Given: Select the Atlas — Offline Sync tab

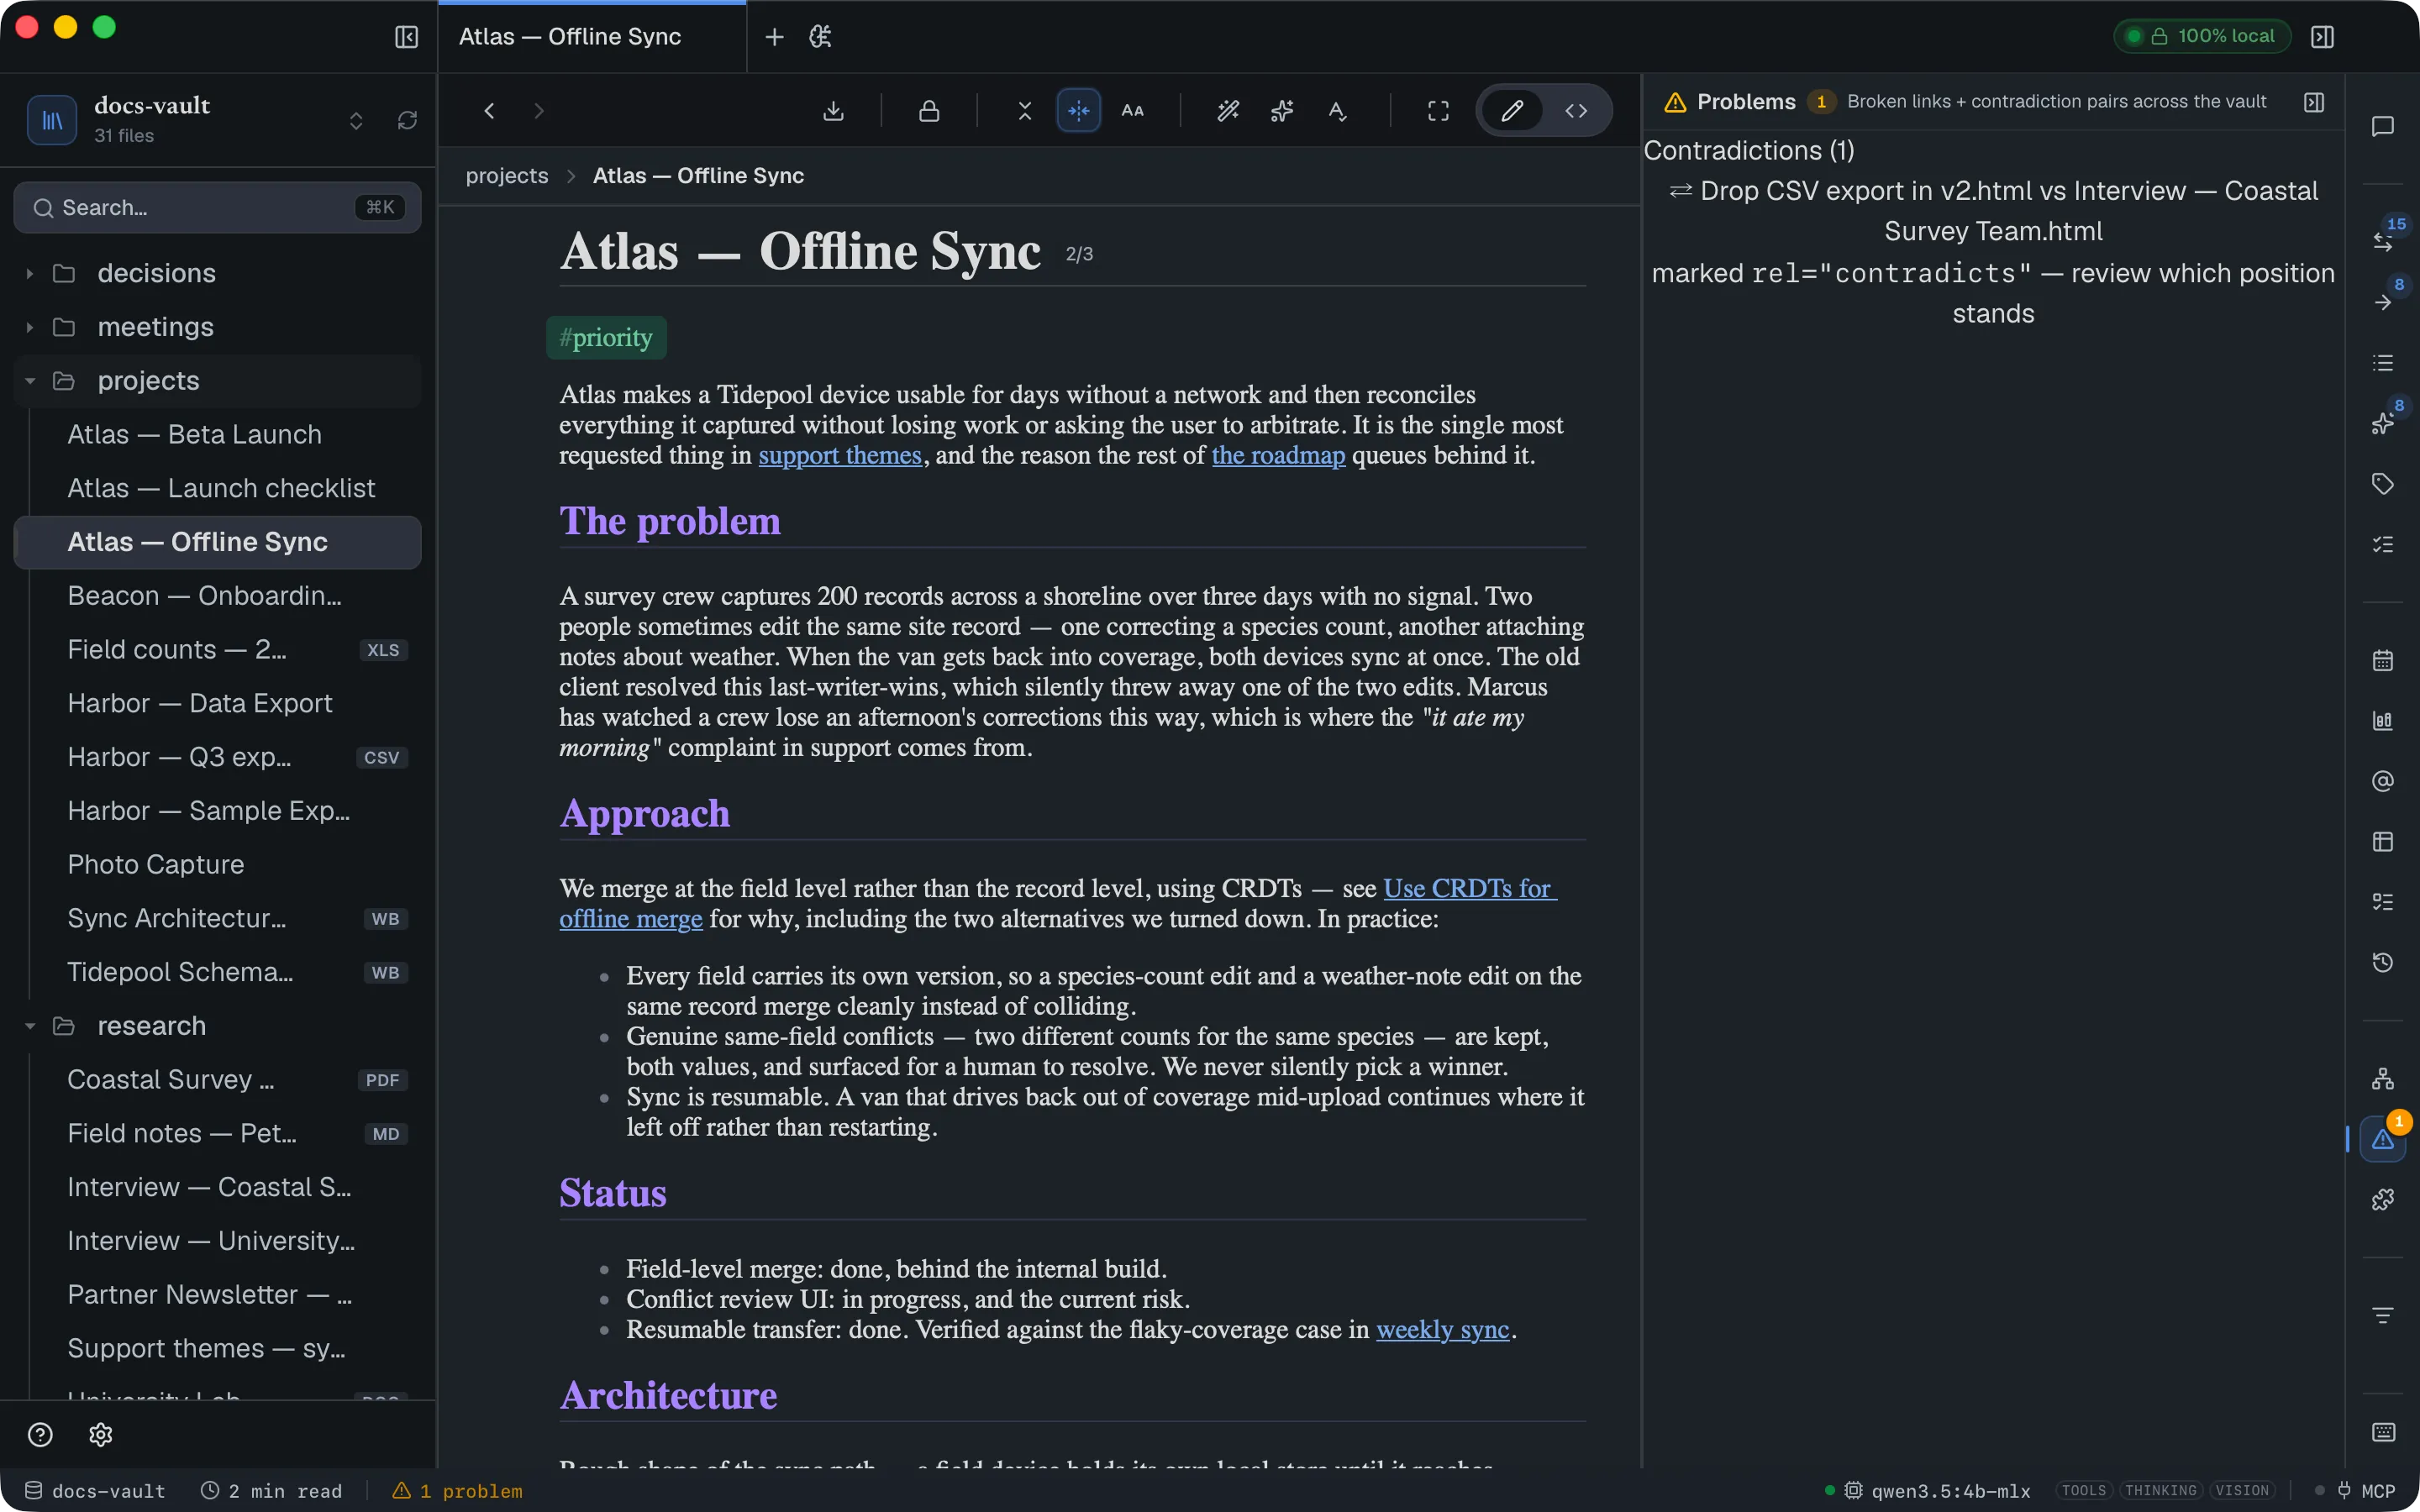Looking at the screenshot, I should point(592,37).
